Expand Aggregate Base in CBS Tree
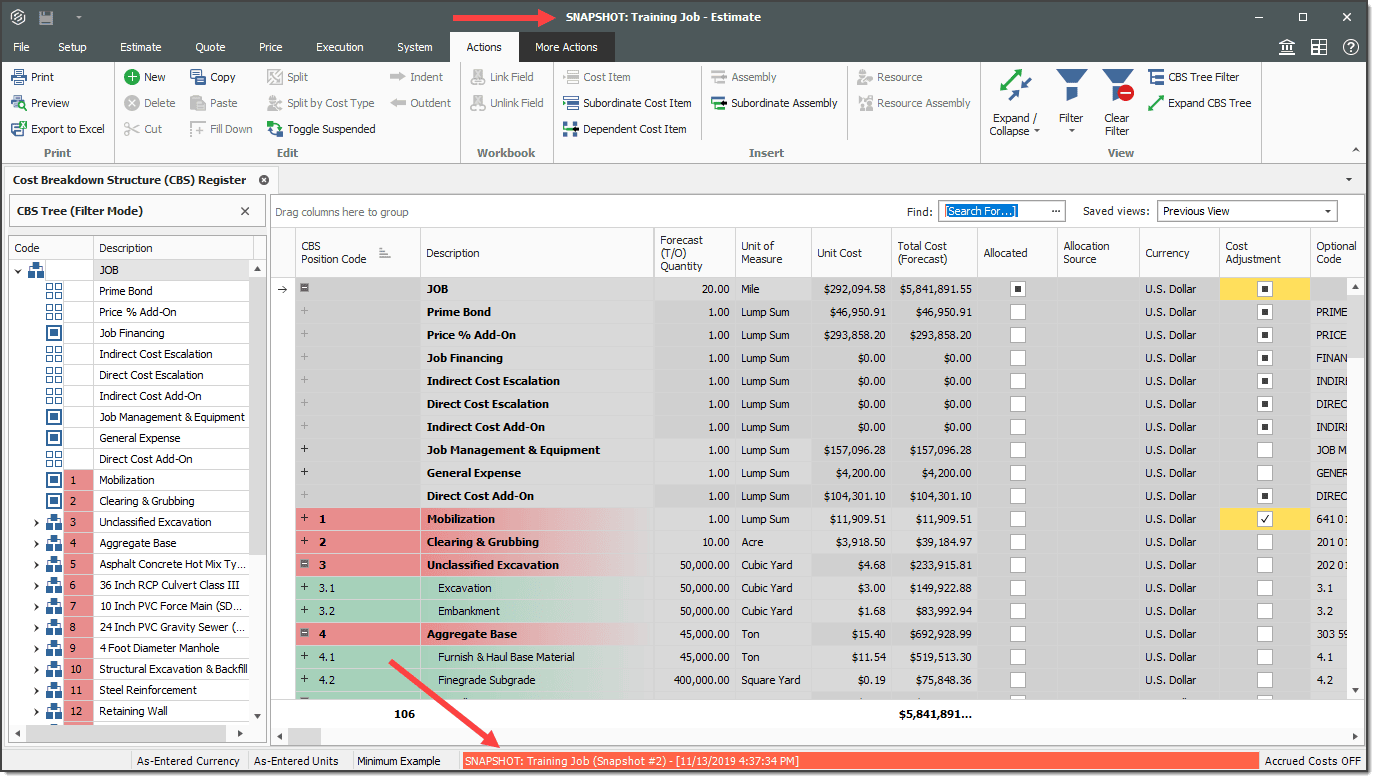This screenshot has height=780, width=1376. point(36,543)
